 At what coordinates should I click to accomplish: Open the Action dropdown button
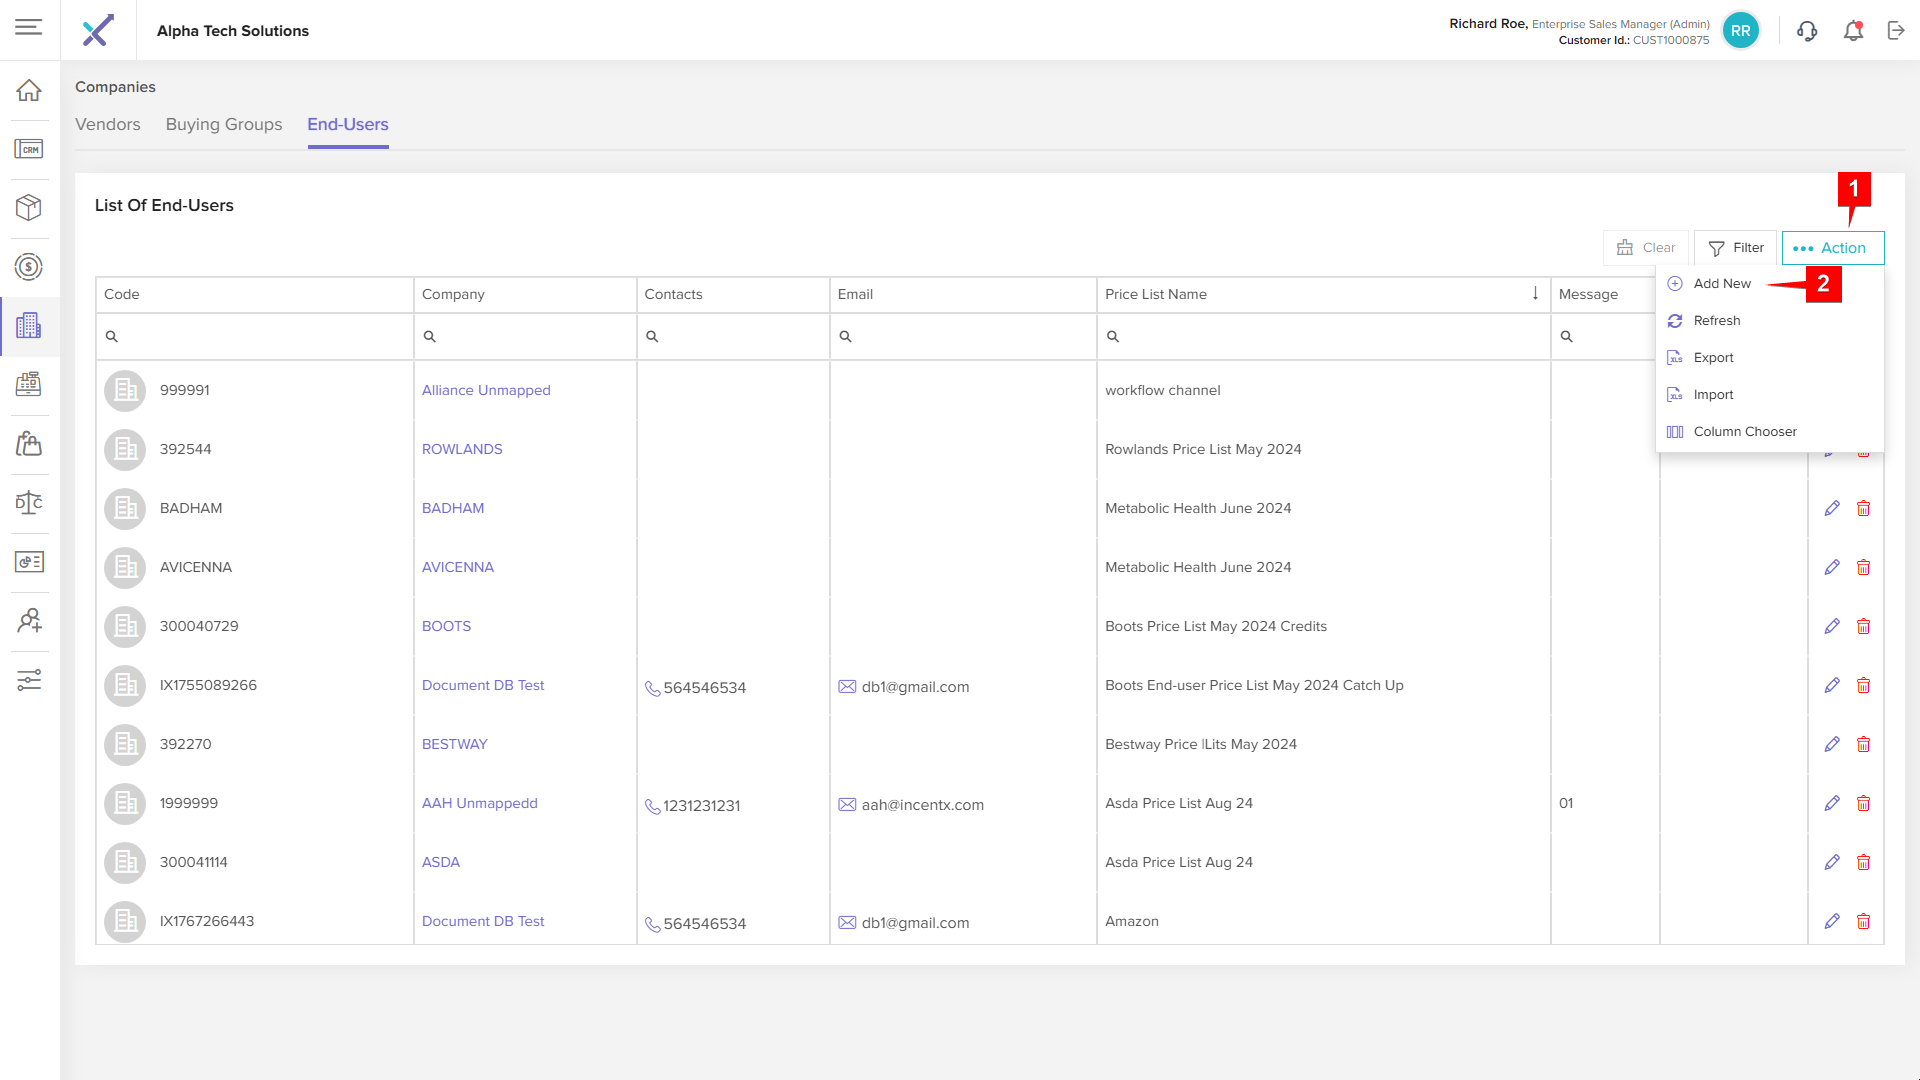click(x=1832, y=248)
